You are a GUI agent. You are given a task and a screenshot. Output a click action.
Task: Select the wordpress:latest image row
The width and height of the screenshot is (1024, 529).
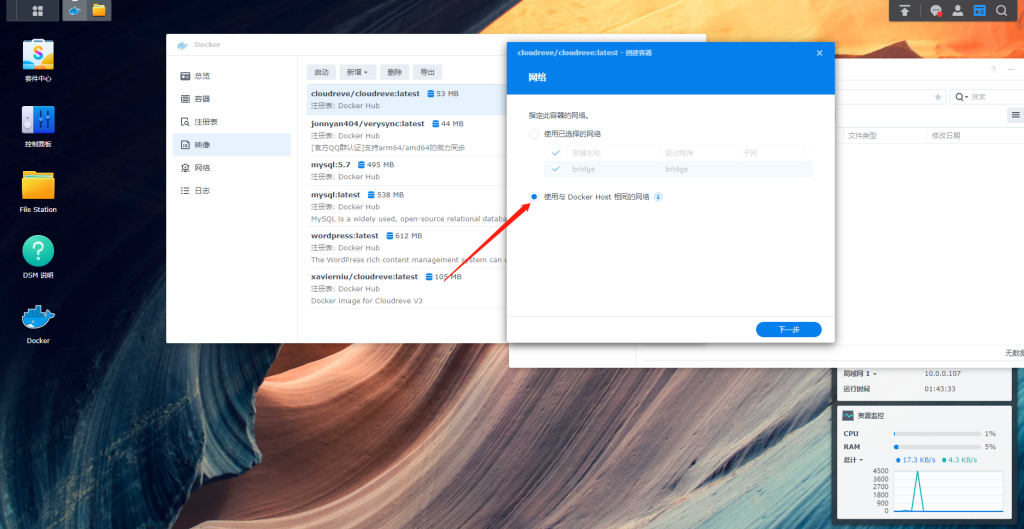(x=407, y=247)
